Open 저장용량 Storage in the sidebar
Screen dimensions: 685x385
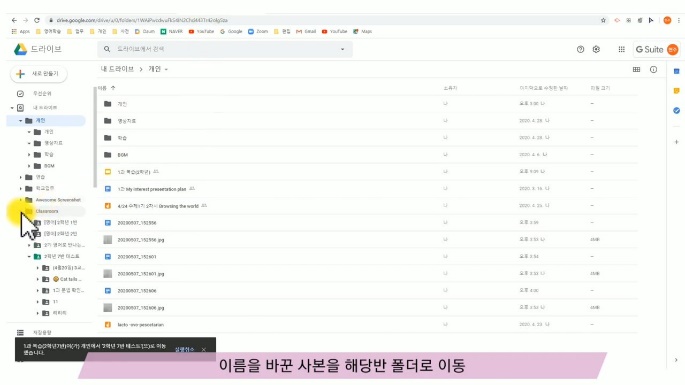coord(42,333)
